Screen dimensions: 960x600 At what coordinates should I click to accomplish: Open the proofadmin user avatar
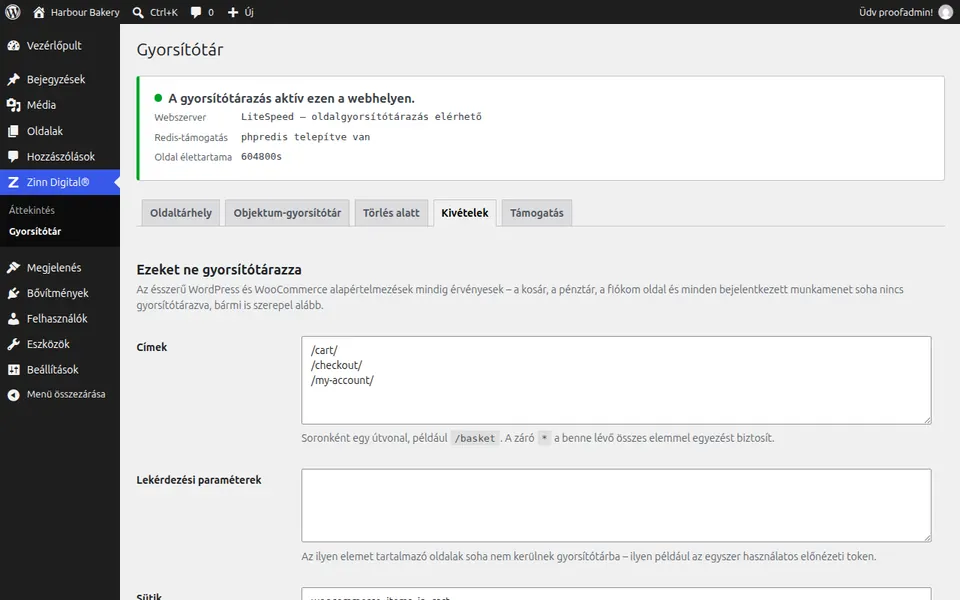tap(946, 12)
